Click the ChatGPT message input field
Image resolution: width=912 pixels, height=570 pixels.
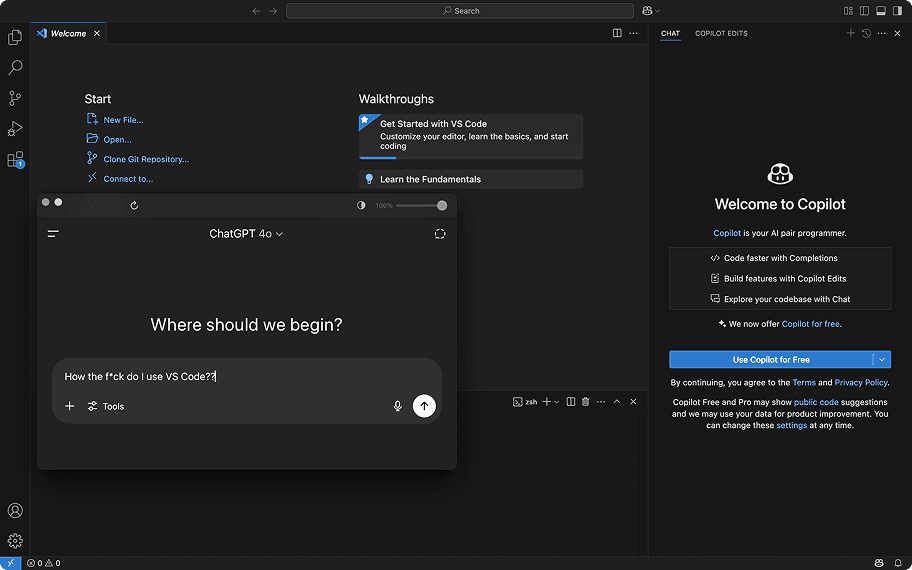(247, 376)
